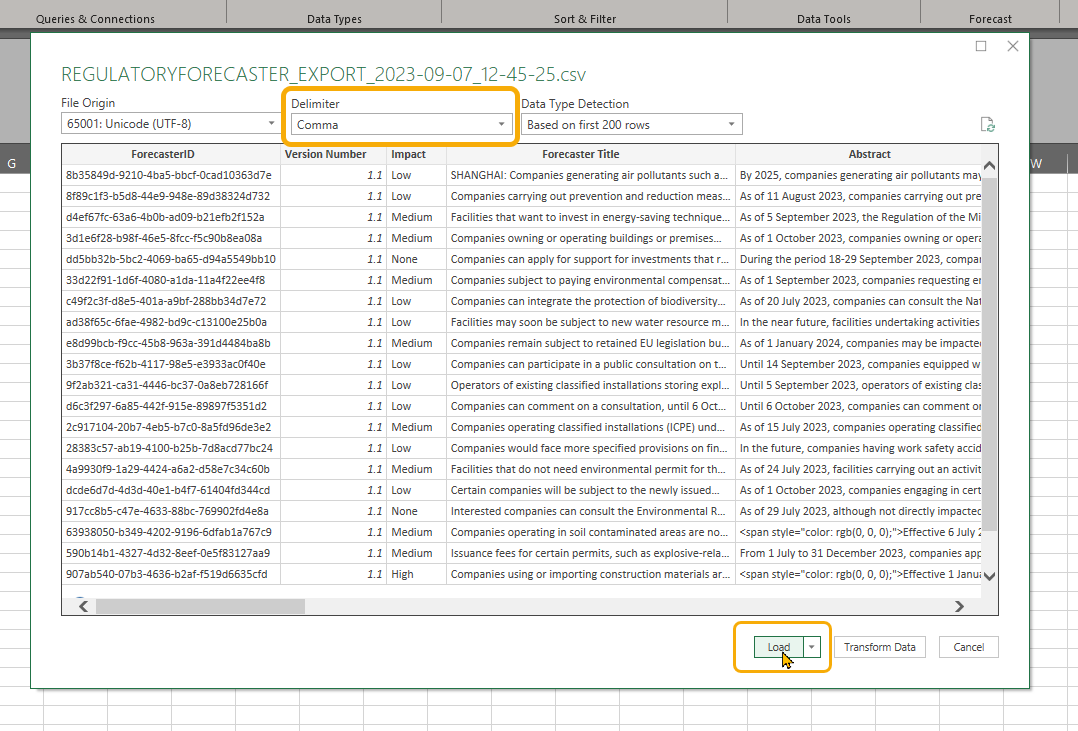Viewport: 1078px width, 731px height.
Task: Select the Abstract column header
Action: coord(859,154)
